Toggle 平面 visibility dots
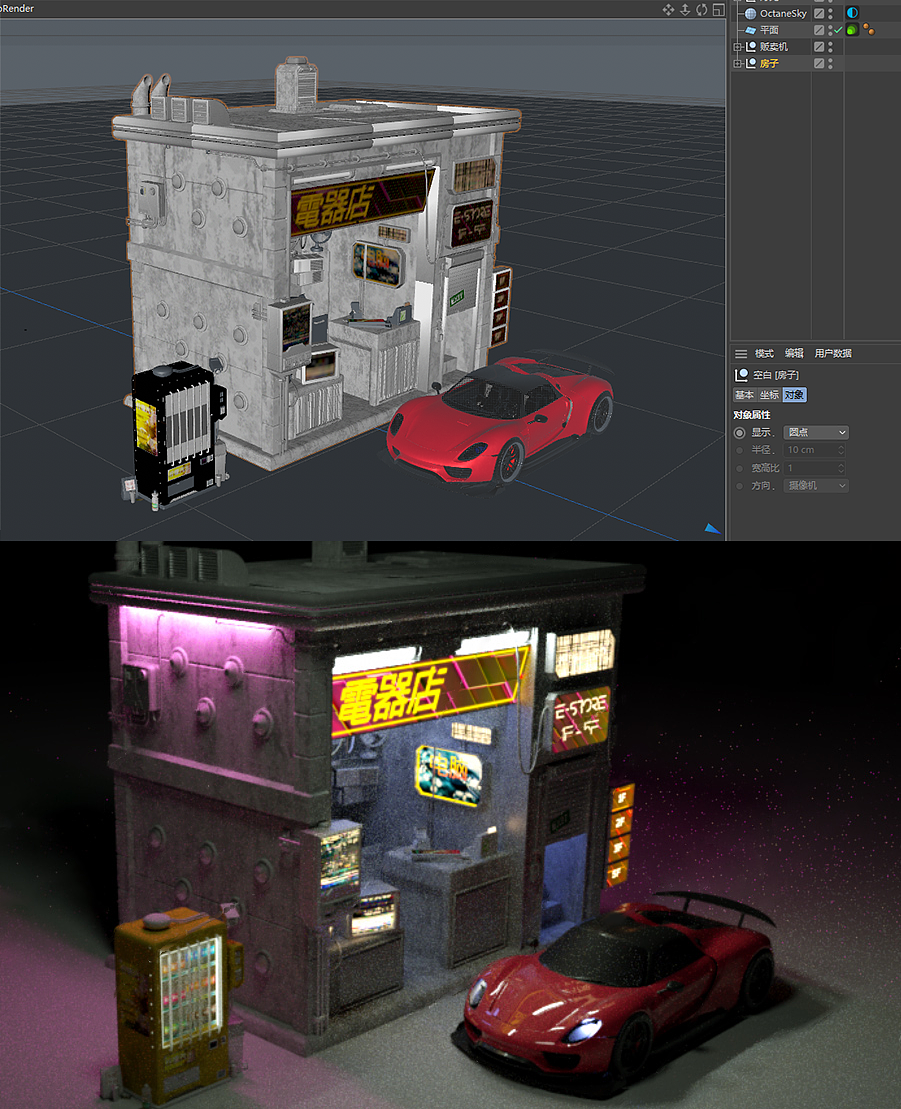Image resolution: width=901 pixels, height=1109 pixels. (830, 30)
